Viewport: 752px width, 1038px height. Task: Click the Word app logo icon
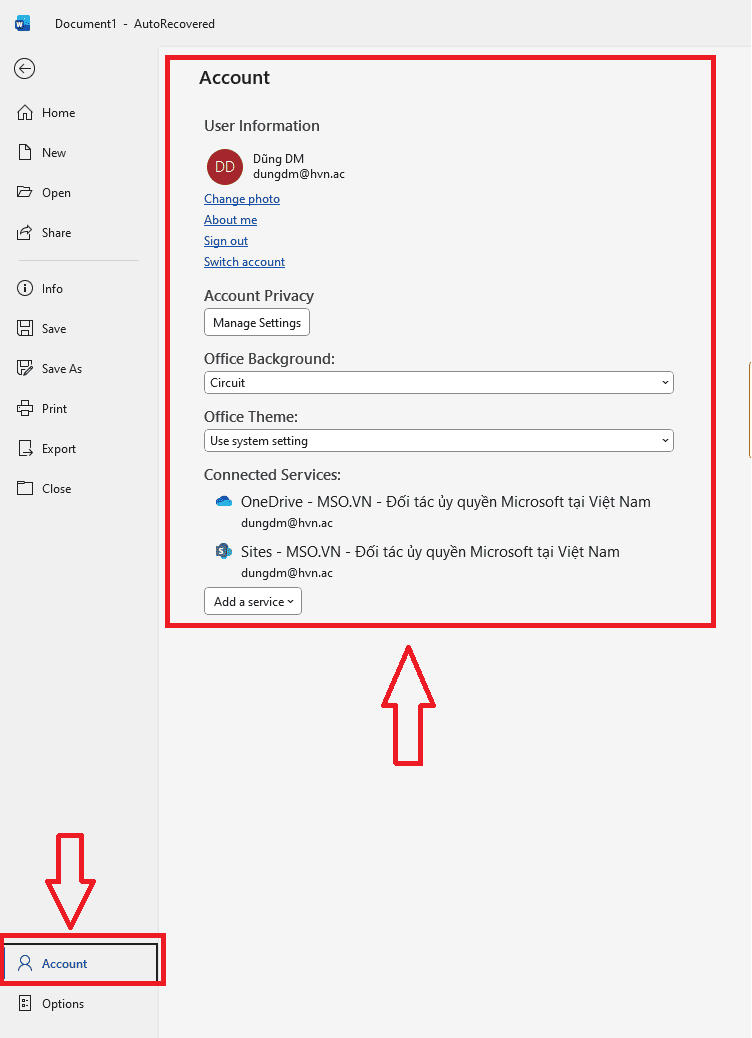tap(23, 23)
